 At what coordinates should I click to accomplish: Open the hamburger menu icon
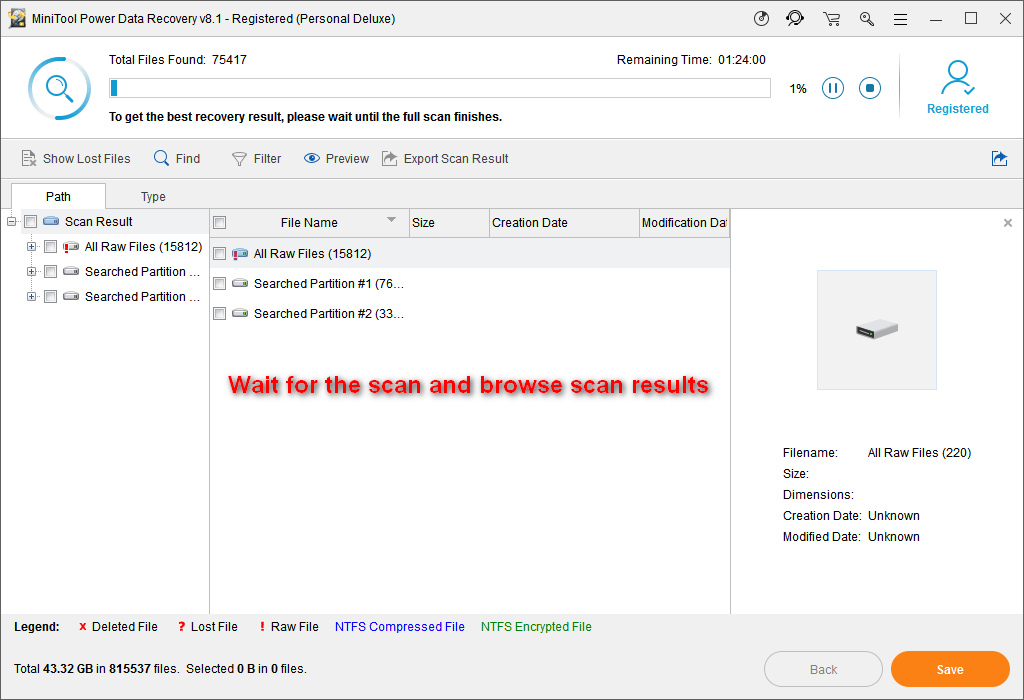tap(901, 20)
